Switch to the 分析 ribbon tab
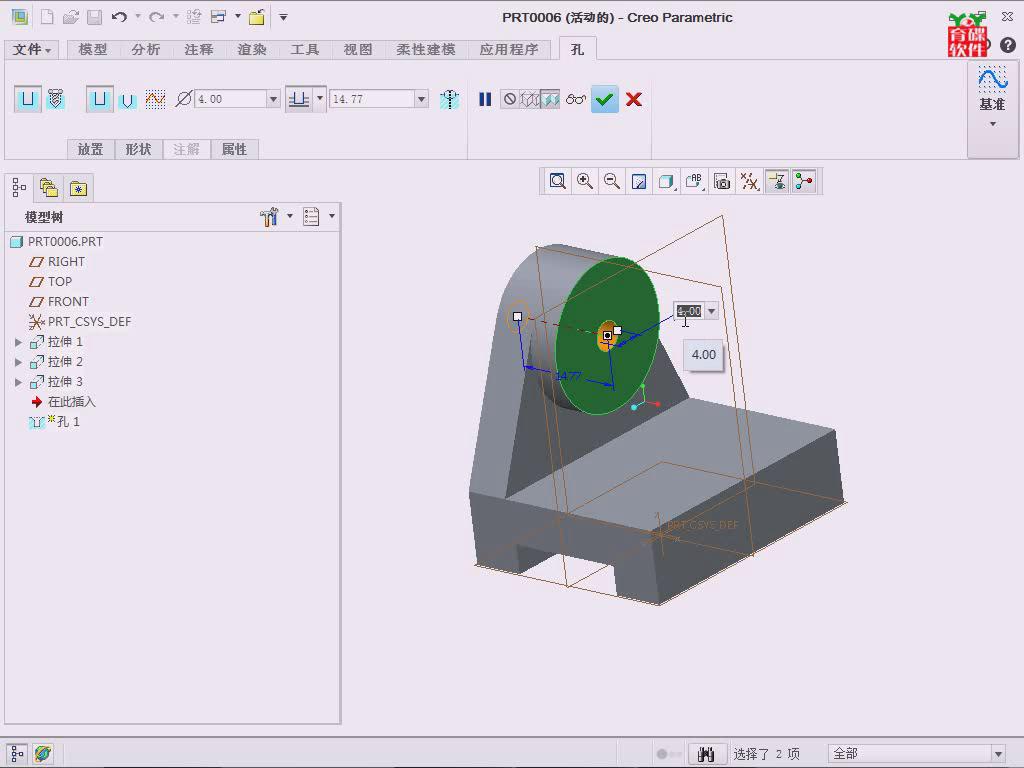Image resolution: width=1024 pixels, height=768 pixels. click(145, 50)
